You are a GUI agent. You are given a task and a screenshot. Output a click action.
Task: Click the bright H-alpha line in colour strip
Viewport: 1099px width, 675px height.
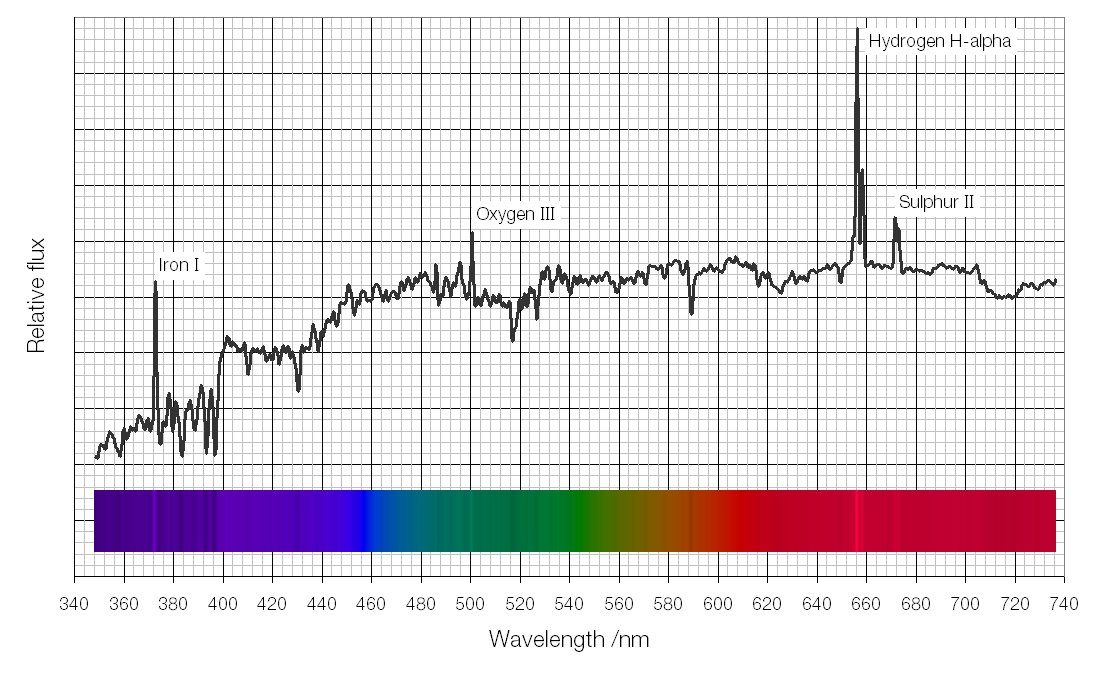tap(857, 520)
